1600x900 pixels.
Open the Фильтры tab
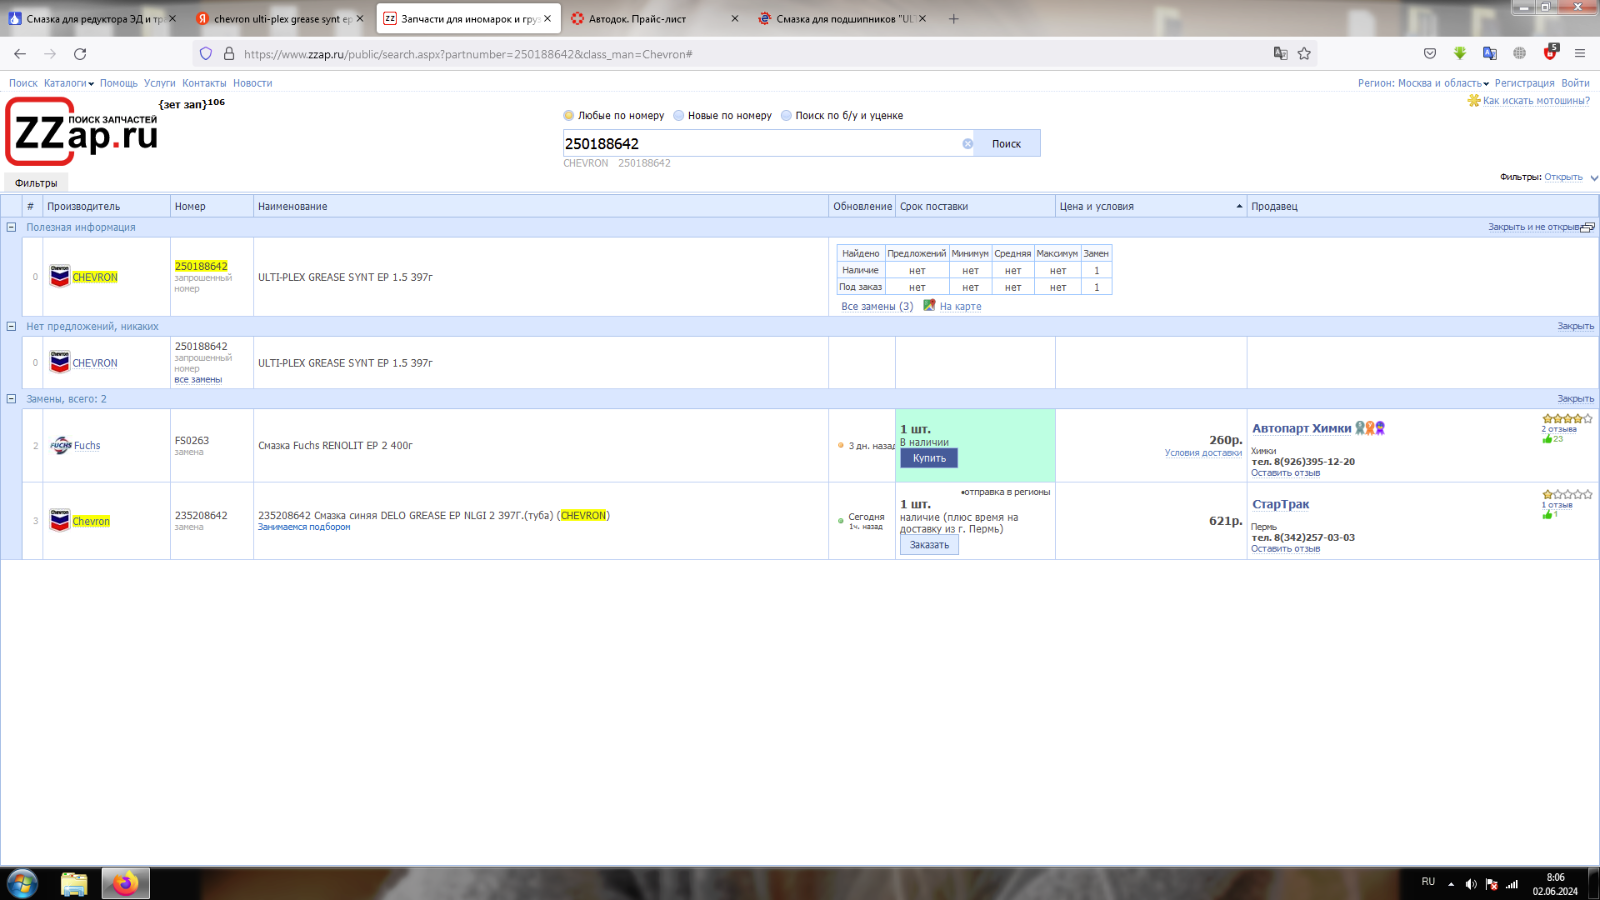[x=36, y=183]
